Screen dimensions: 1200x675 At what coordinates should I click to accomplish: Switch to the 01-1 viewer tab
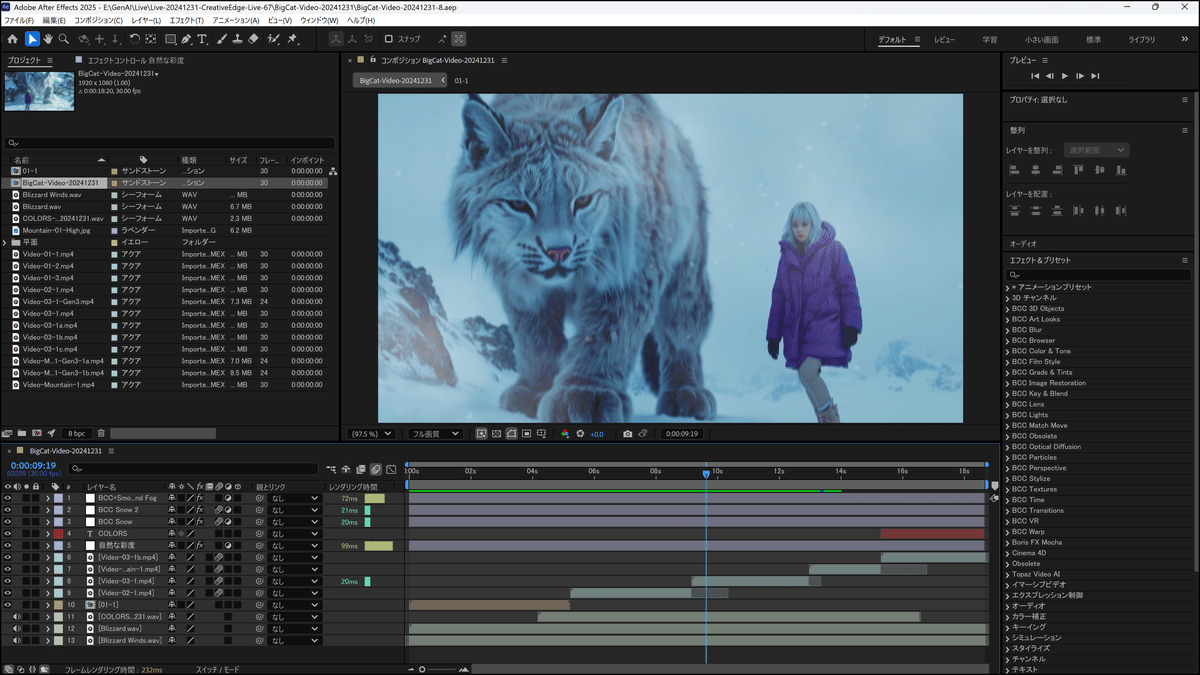462,80
